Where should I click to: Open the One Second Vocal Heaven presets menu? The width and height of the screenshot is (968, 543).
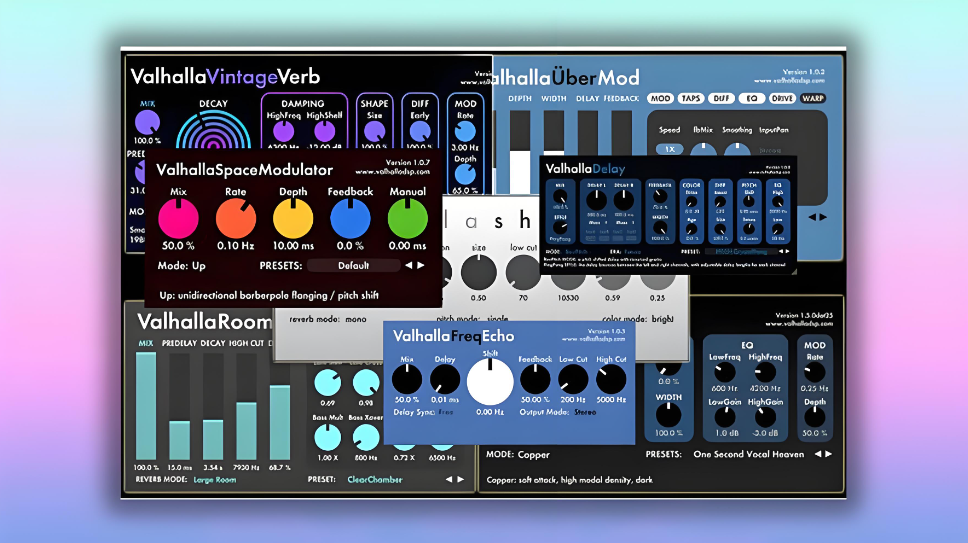[x=749, y=454]
